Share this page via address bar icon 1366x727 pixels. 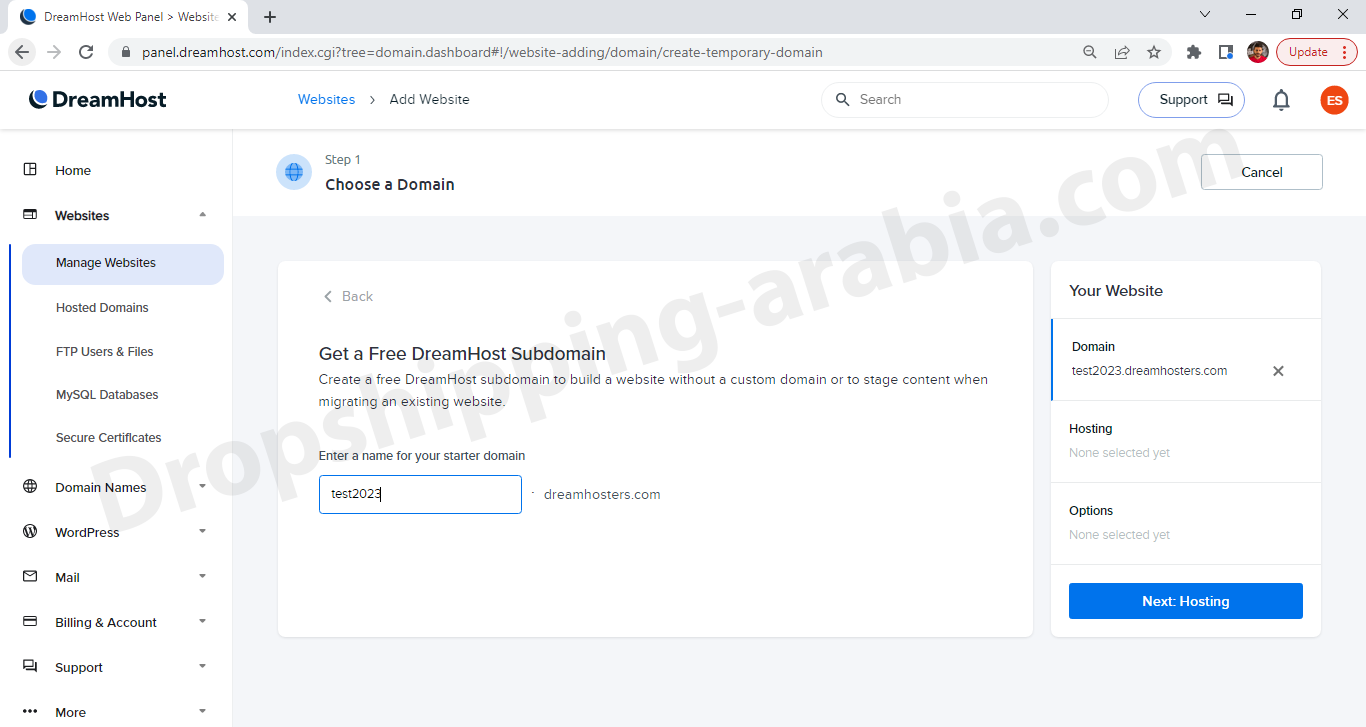(x=1122, y=52)
